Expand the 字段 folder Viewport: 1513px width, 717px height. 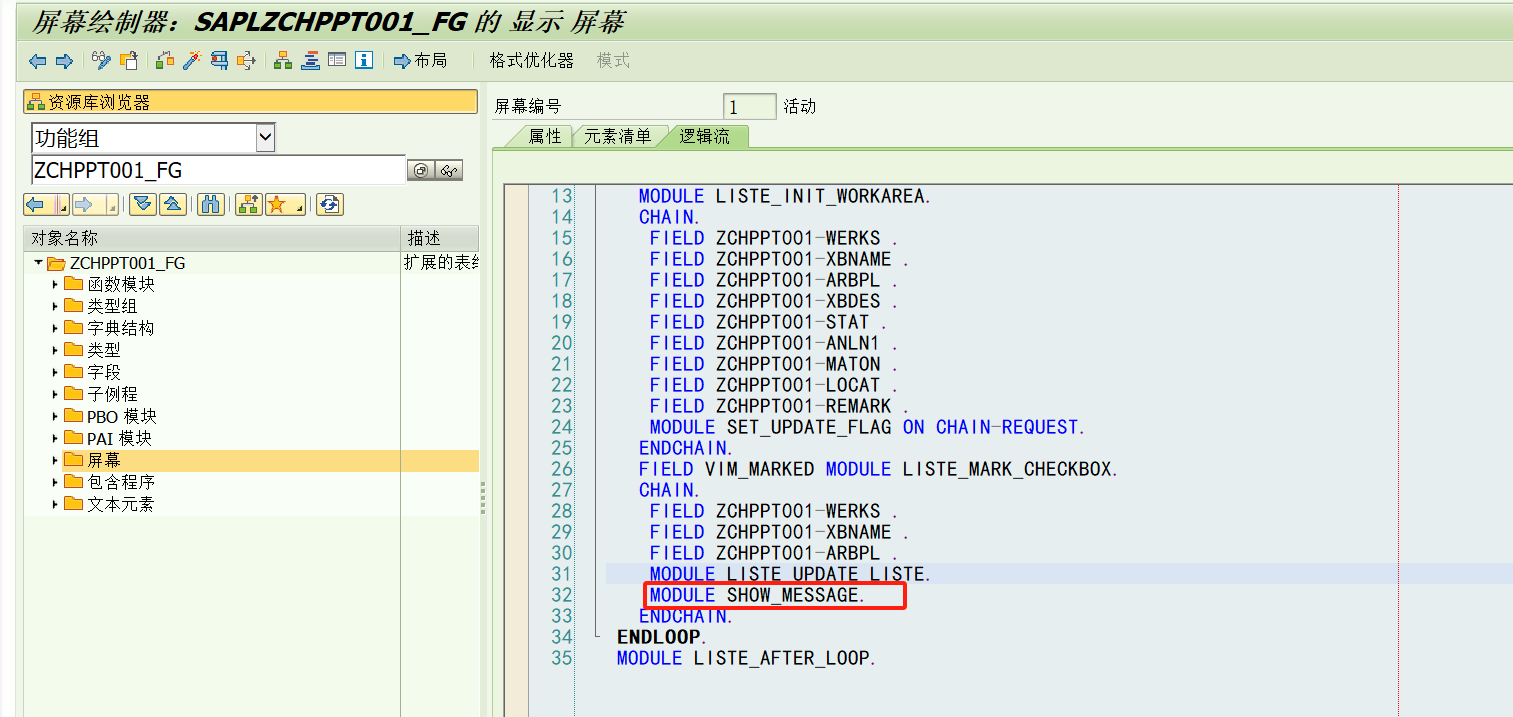55,373
